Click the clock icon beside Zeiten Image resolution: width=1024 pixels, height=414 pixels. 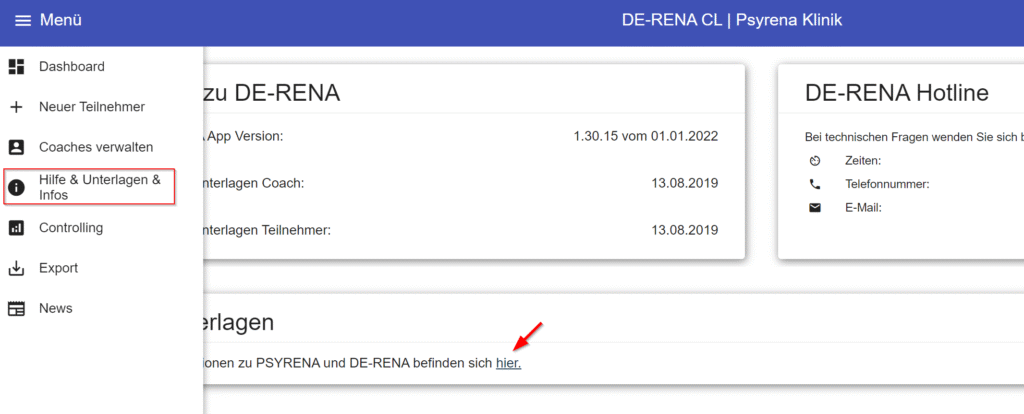(815, 160)
